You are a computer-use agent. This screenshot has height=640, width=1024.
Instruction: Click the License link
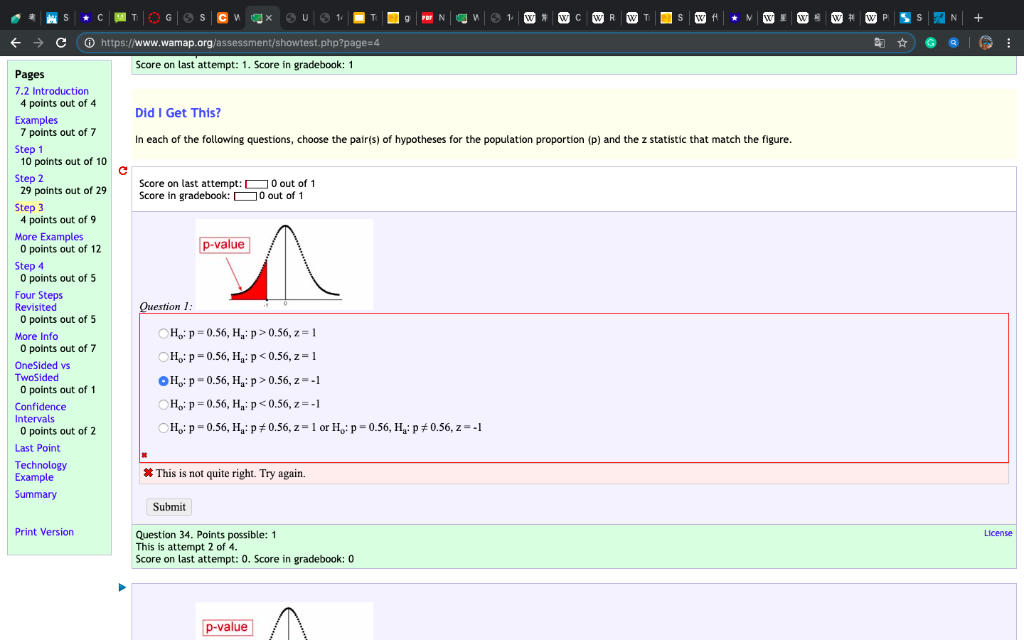[997, 533]
